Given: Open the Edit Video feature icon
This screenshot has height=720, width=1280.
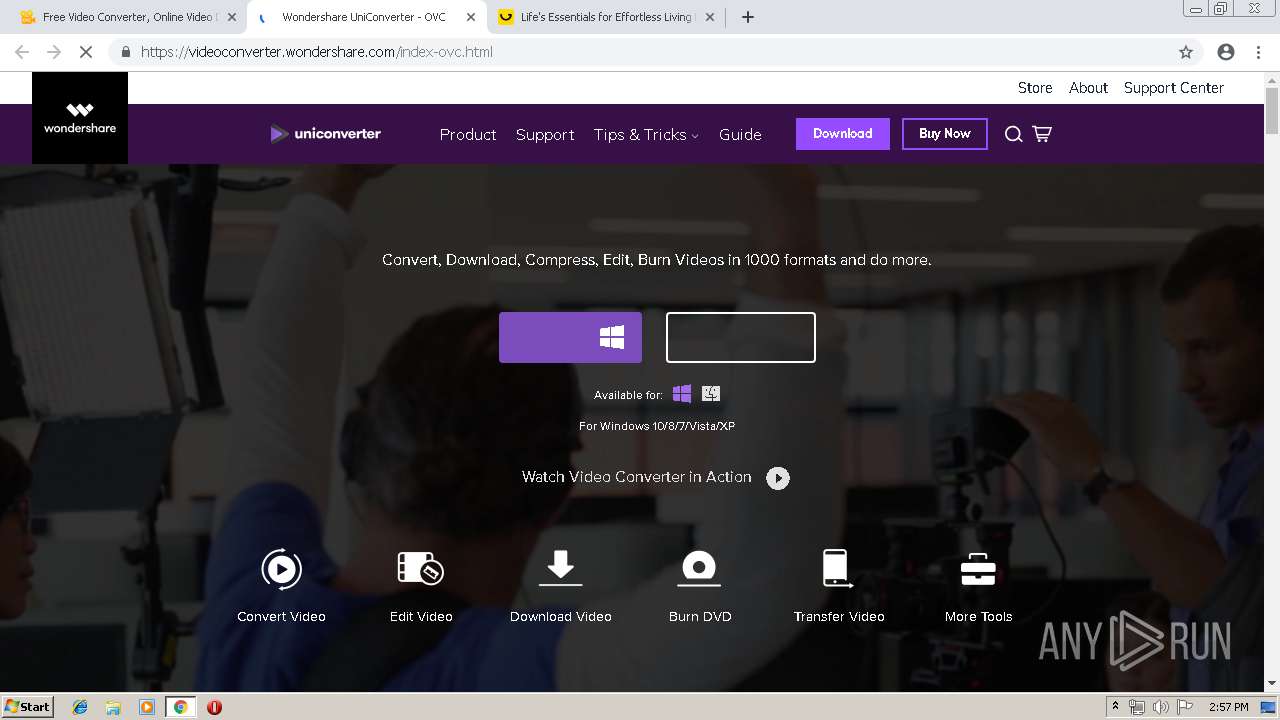Looking at the screenshot, I should pyautogui.click(x=421, y=569).
